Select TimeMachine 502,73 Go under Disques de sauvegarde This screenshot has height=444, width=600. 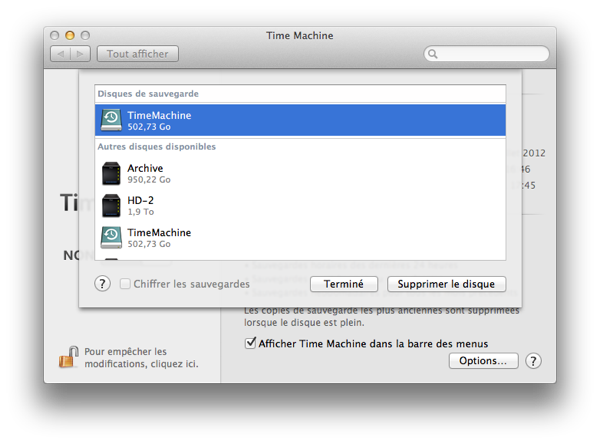[x=300, y=121]
